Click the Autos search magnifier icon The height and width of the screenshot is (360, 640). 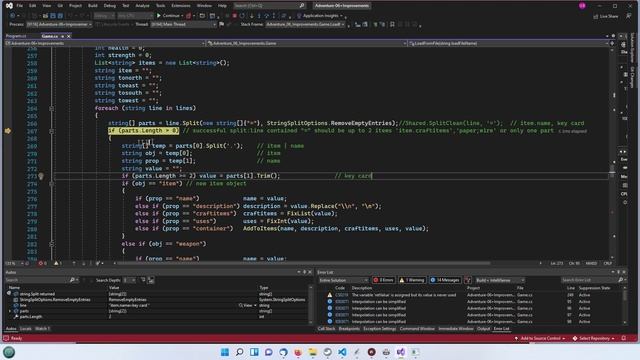point(72,280)
